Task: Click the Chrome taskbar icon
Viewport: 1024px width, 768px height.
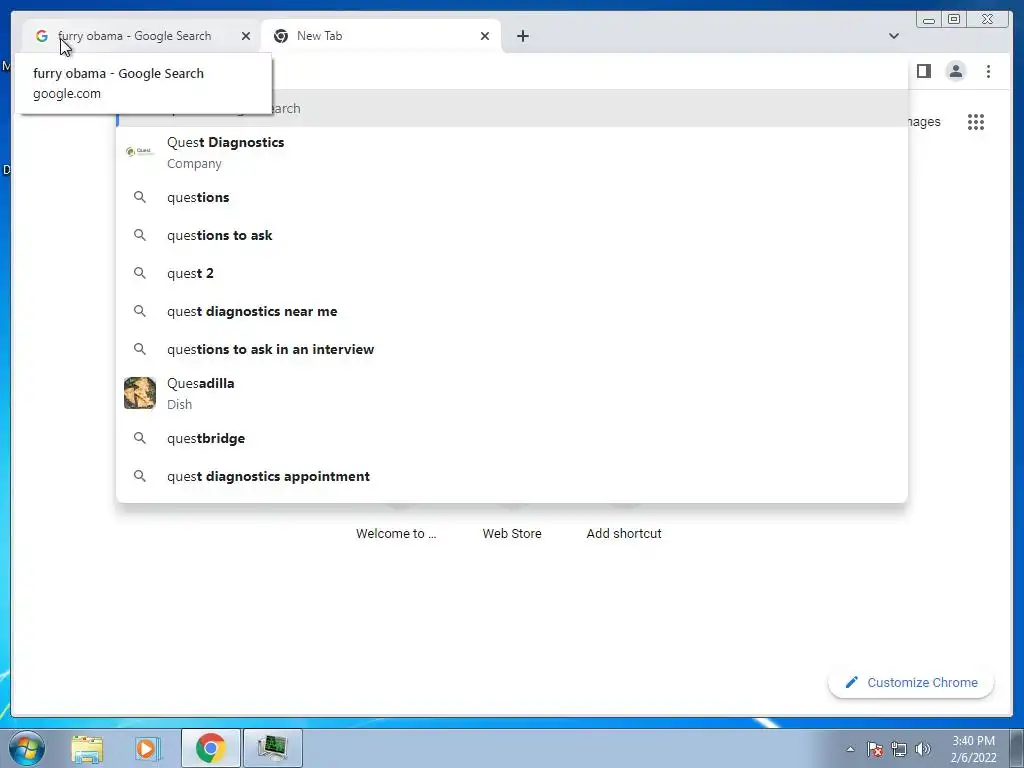Action: (x=210, y=748)
